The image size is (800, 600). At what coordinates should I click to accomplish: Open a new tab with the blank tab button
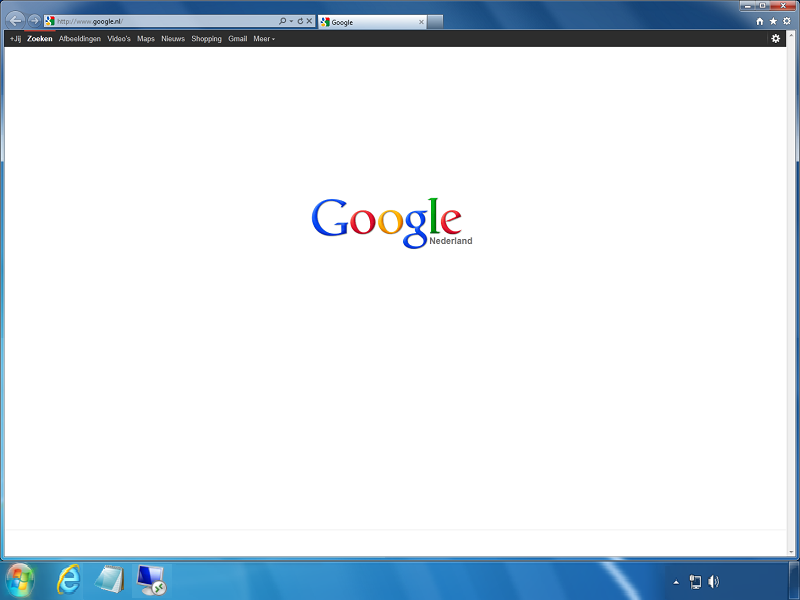tap(435, 22)
